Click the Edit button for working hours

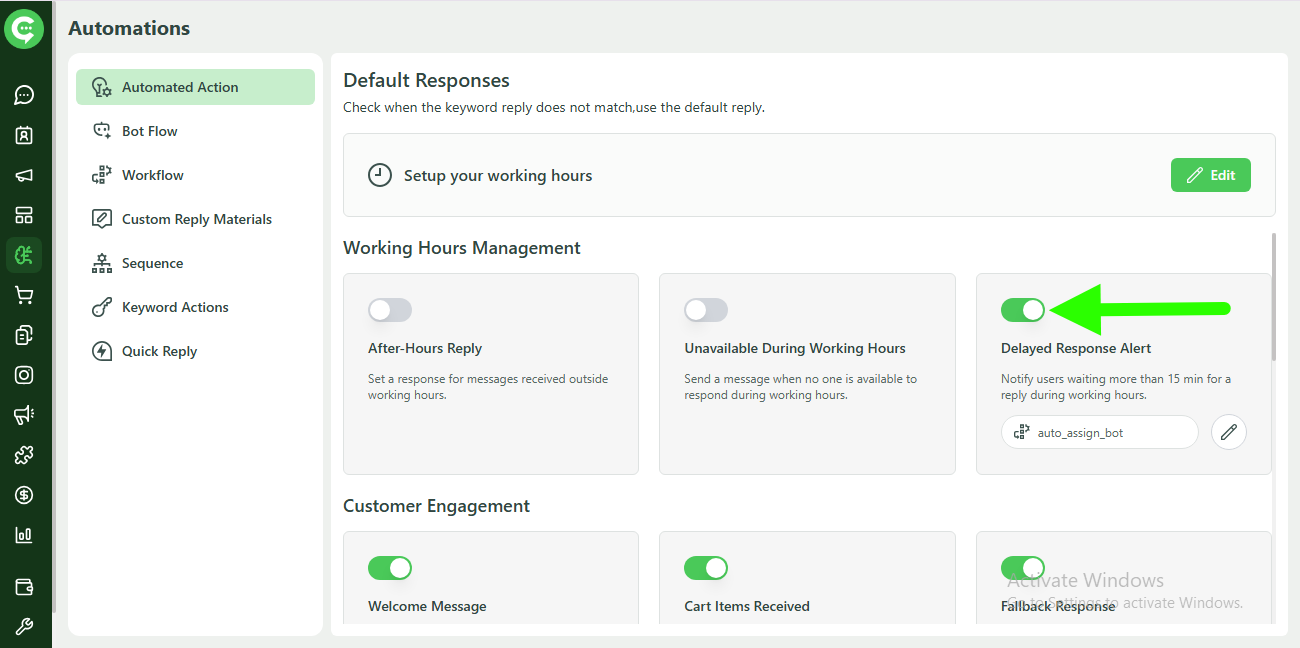click(x=1210, y=174)
